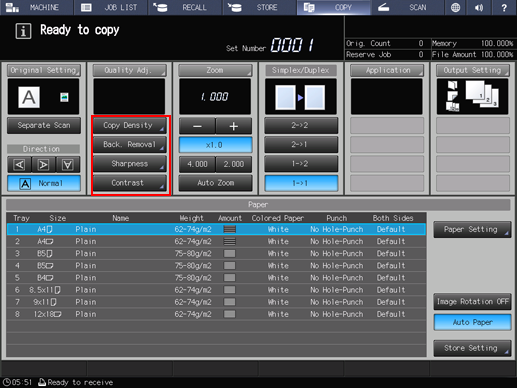Viewport: 517px width, 388px height.
Task: Select the right-rotated original direction icon
Action: click(44, 164)
